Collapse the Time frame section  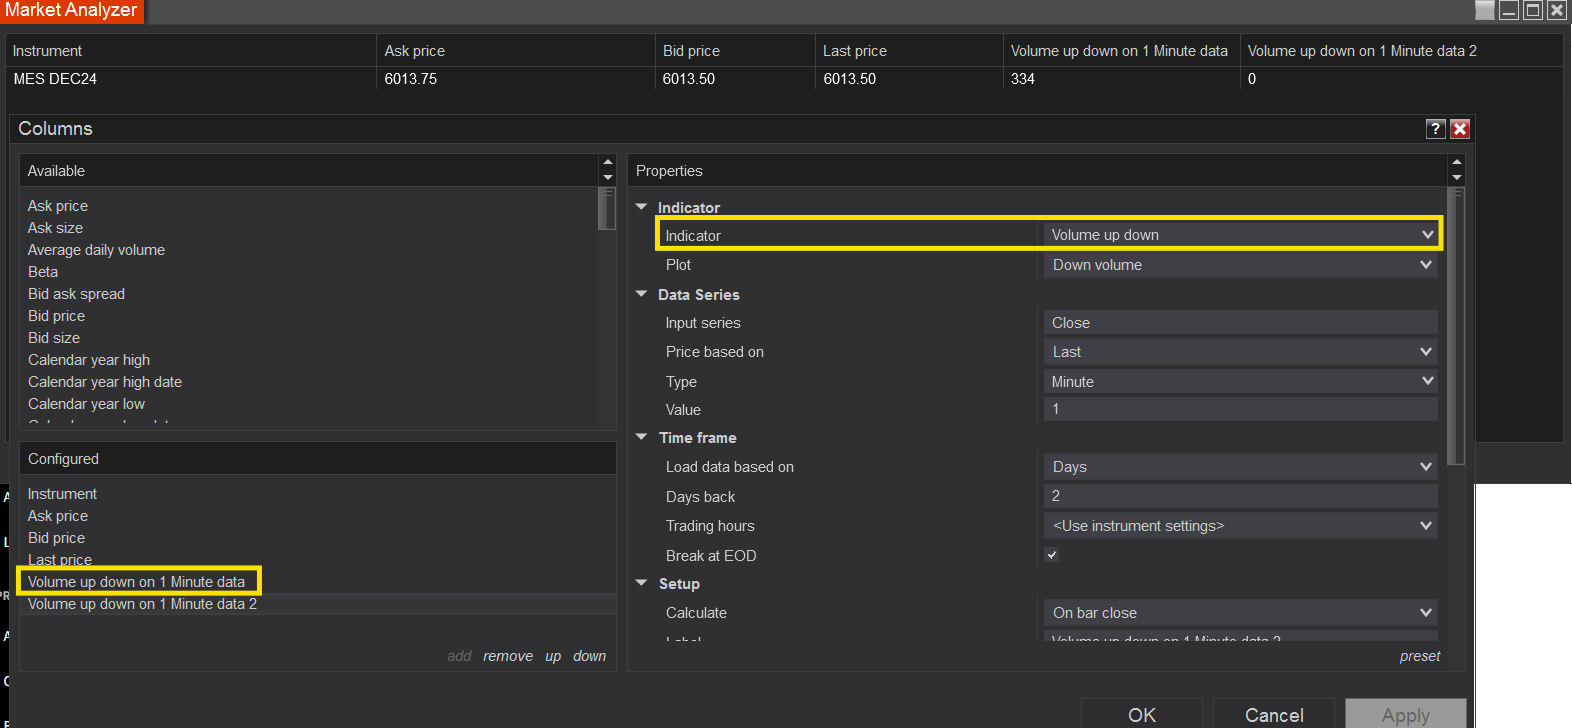pyautogui.click(x=642, y=437)
